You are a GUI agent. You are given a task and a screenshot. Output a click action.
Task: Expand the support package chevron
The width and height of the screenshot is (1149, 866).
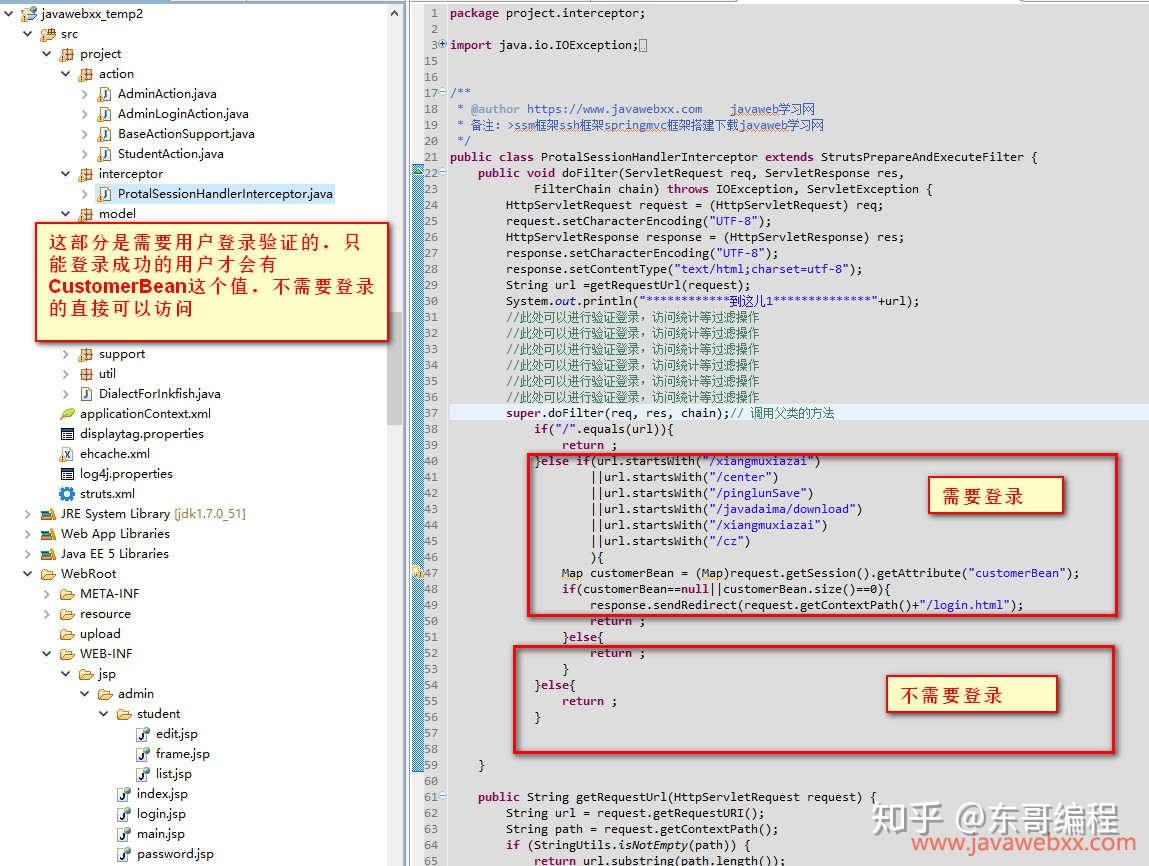point(66,354)
